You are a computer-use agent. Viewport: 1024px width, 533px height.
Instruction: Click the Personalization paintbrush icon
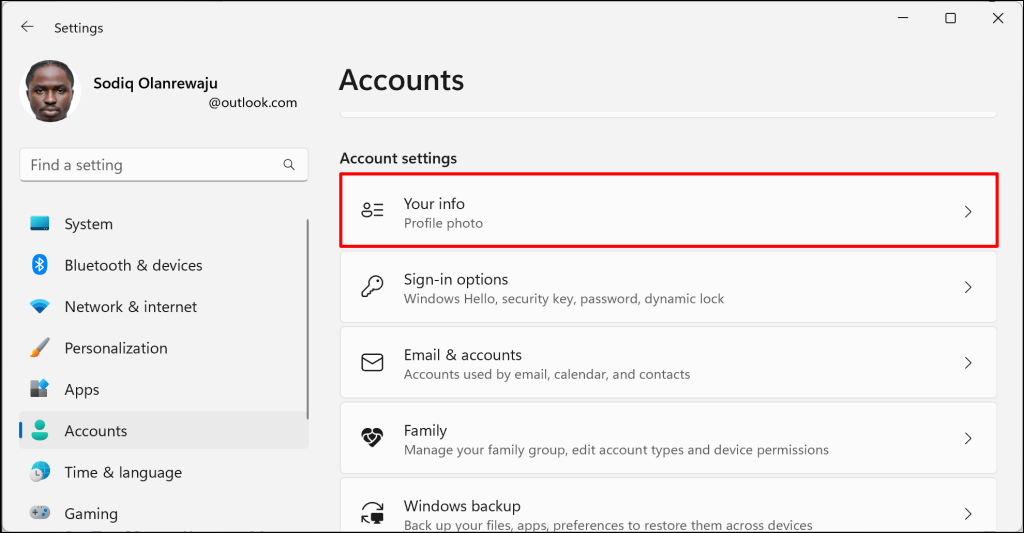pos(40,348)
